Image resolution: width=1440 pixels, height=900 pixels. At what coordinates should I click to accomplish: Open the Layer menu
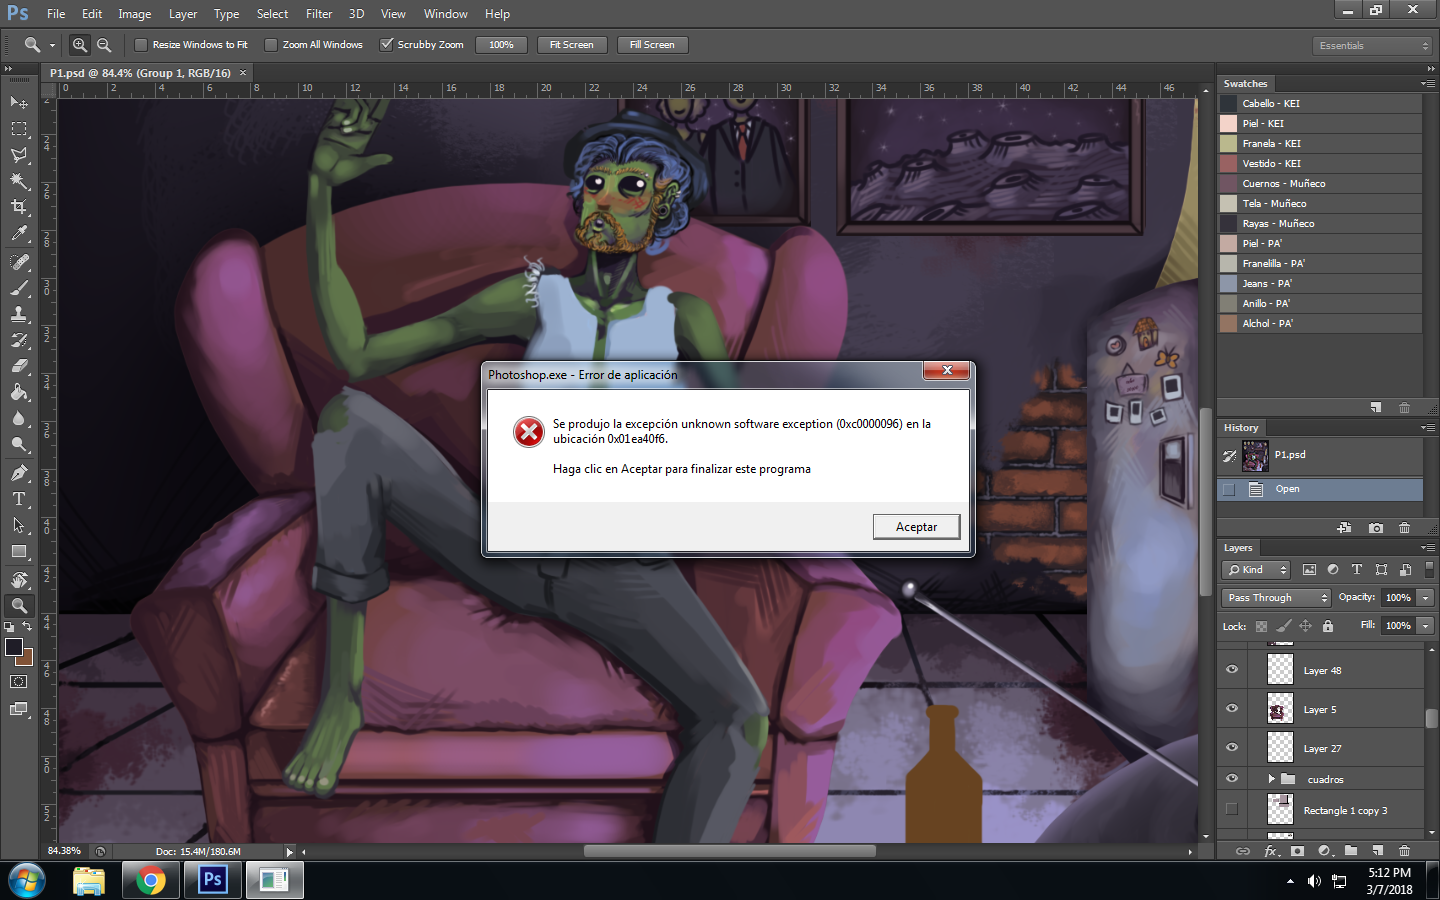(x=183, y=14)
